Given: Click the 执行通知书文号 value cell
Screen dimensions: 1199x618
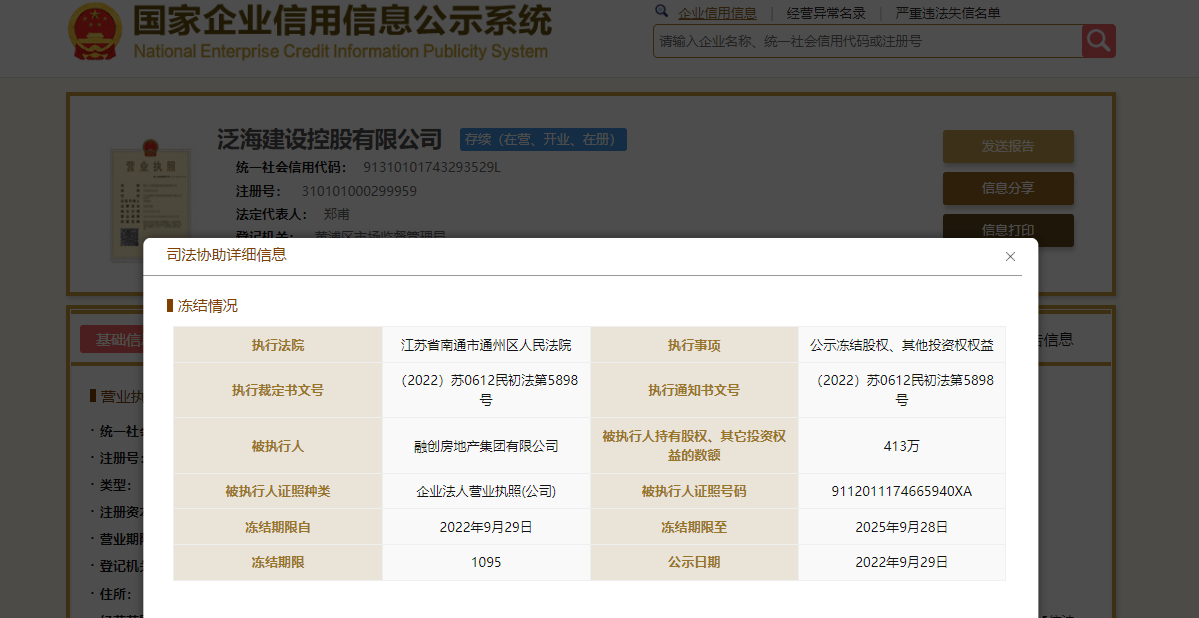Looking at the screenshot, I should point(902,390).
